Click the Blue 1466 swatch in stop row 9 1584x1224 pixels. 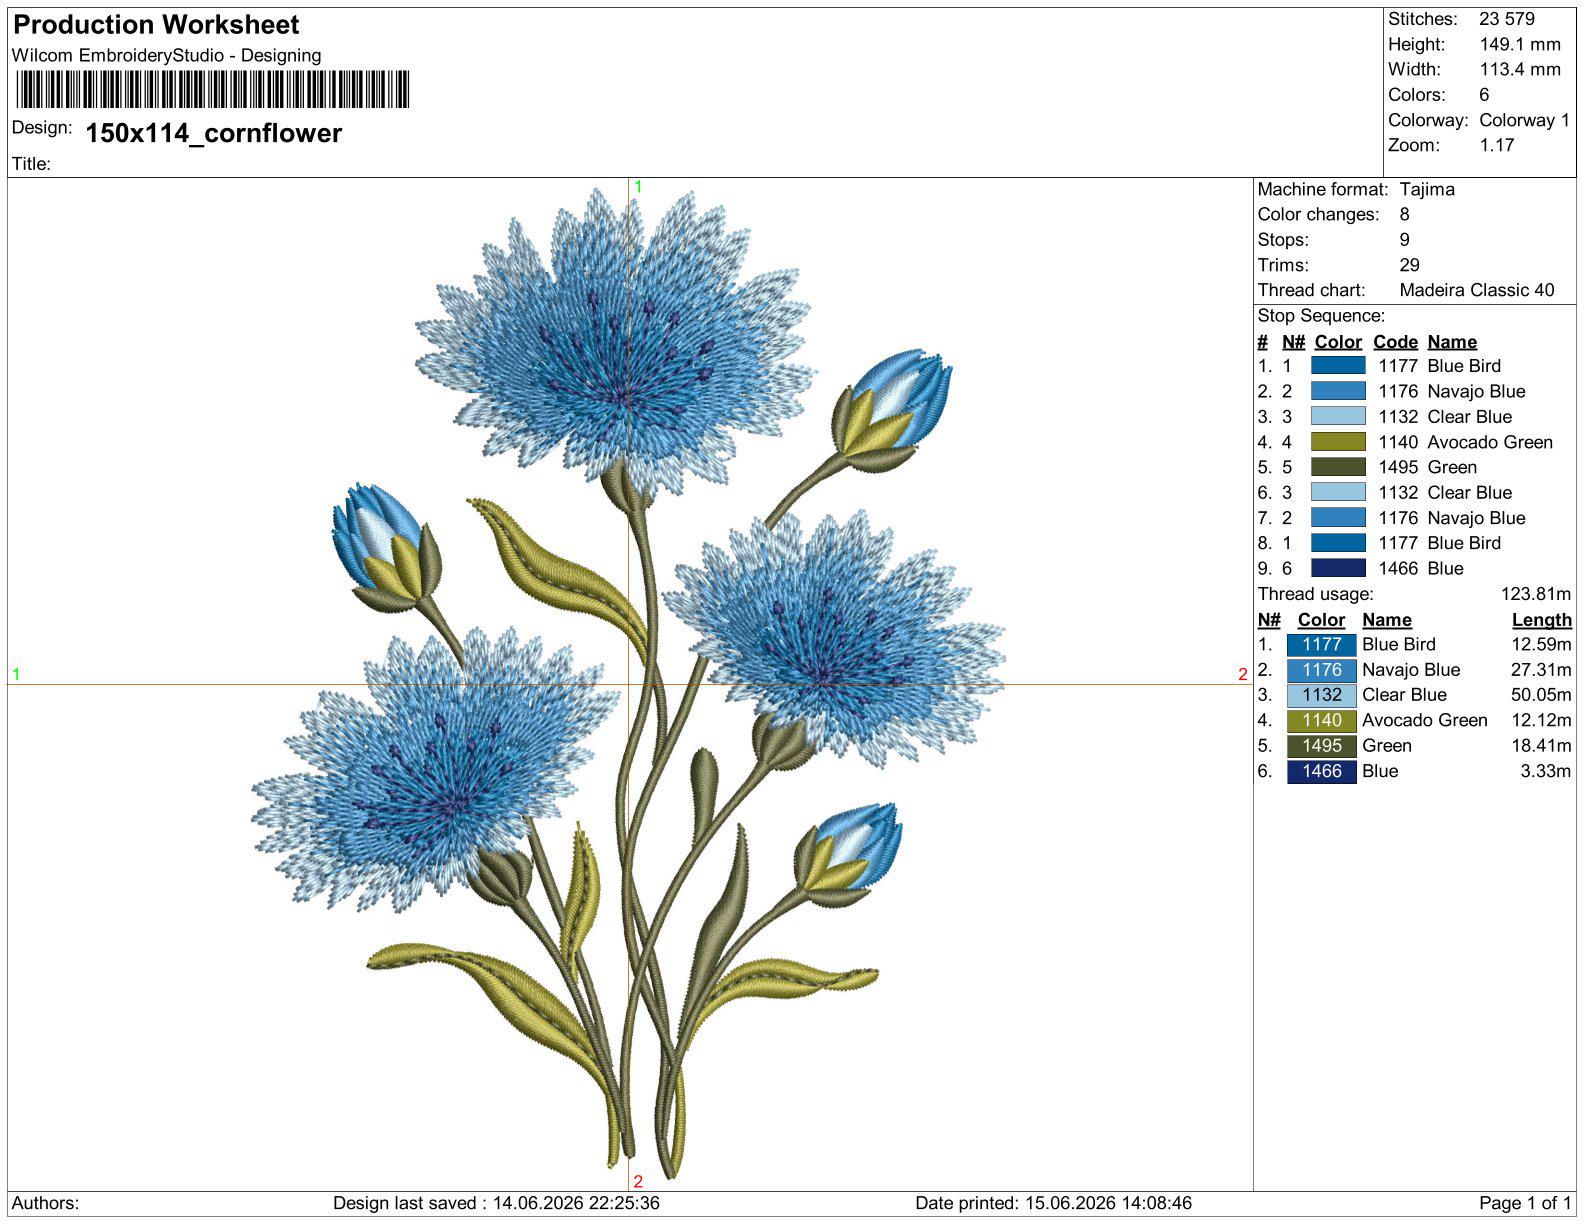[x=1338, y=568]
